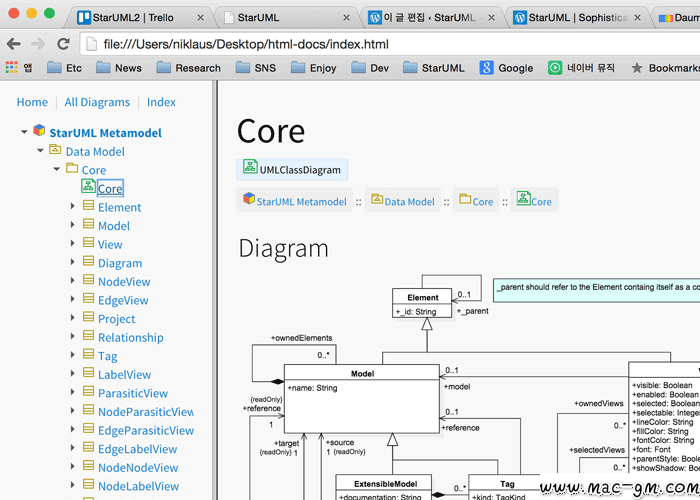Click the Bookmarks star icon
700x500 pixels.
(x=637, y=68)
